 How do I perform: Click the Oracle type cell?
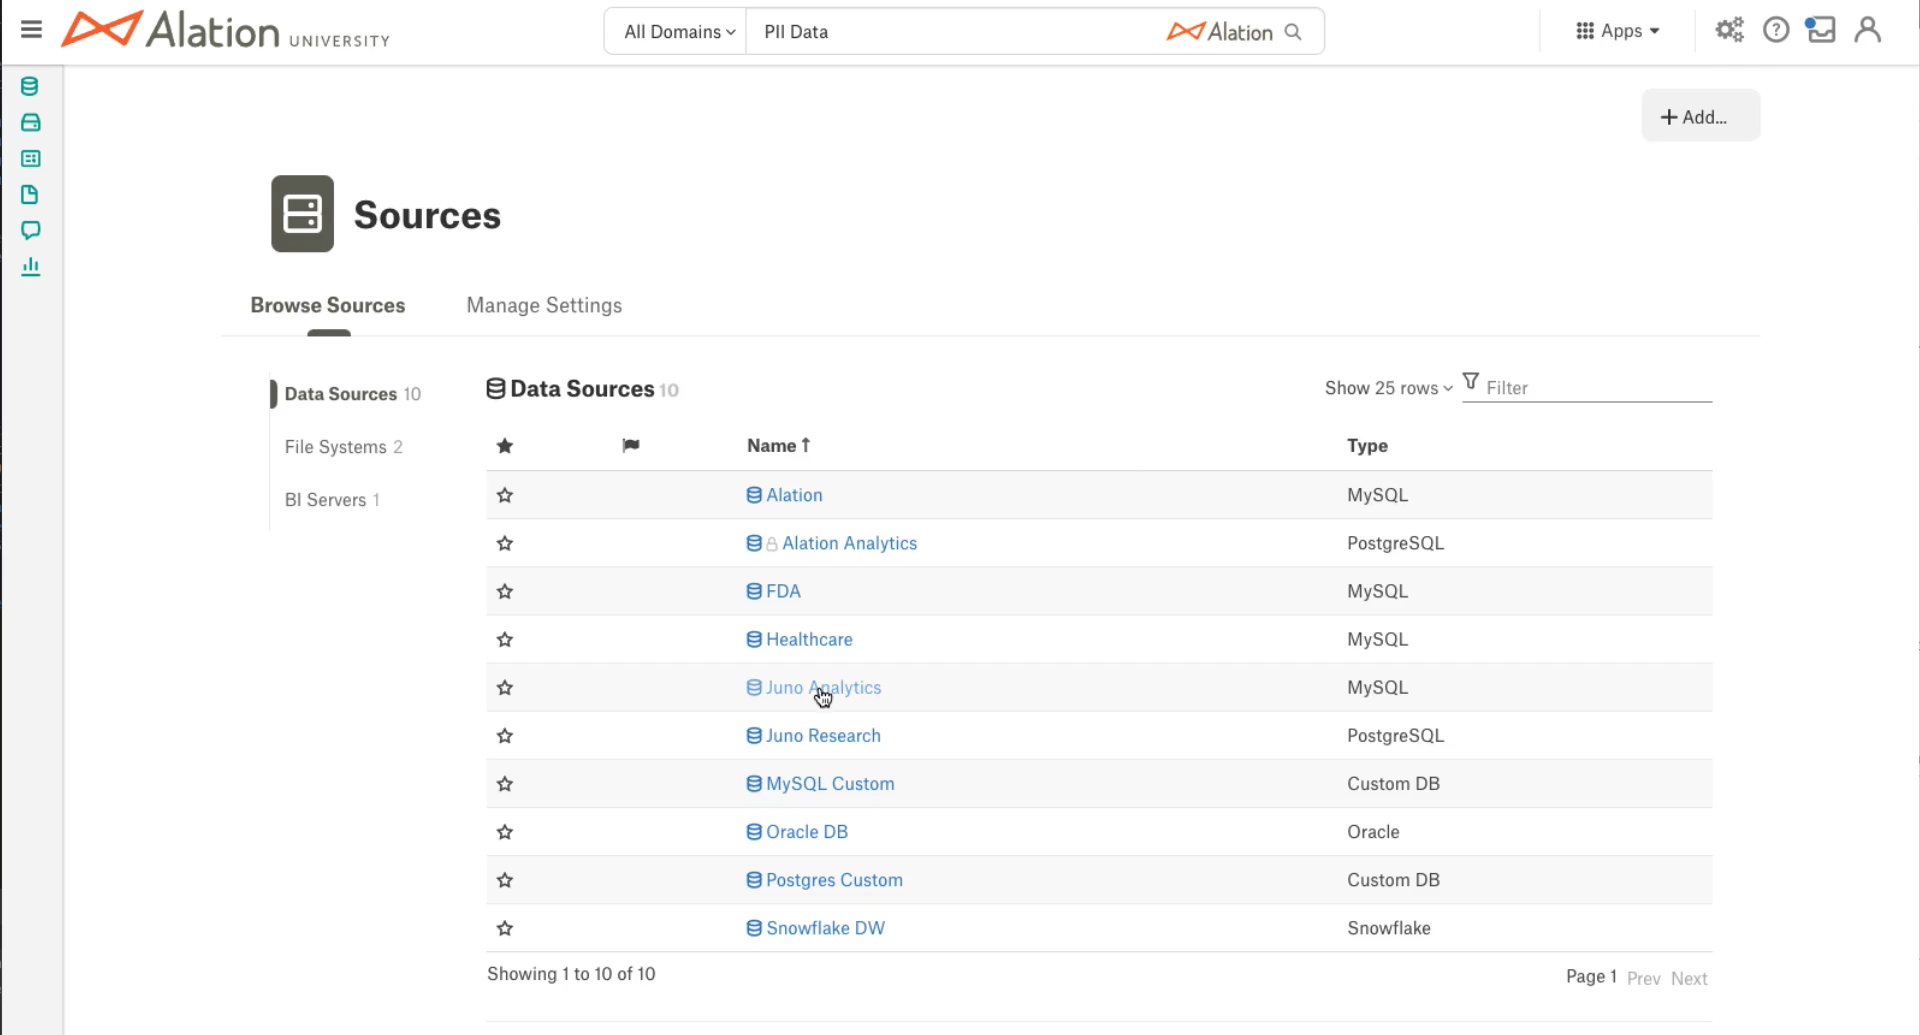[x=1373, y=832]
